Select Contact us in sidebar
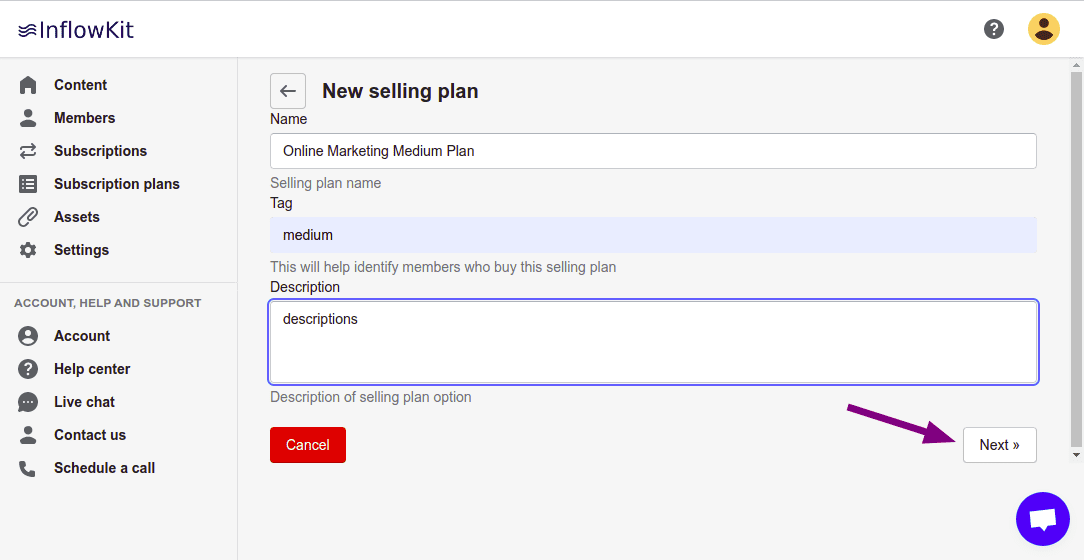Image resolution: width=1084 pixels, height=560 pixels. tap(90, 435)
